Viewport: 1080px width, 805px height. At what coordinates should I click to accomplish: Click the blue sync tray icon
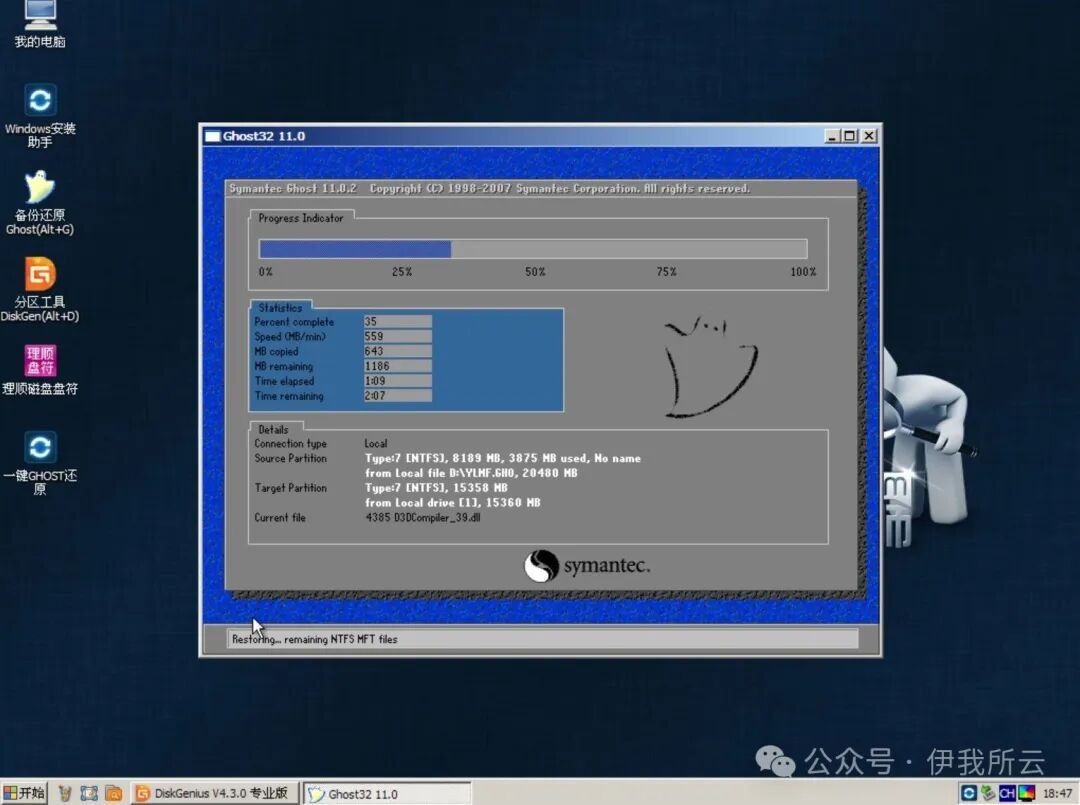pos(969,793)
